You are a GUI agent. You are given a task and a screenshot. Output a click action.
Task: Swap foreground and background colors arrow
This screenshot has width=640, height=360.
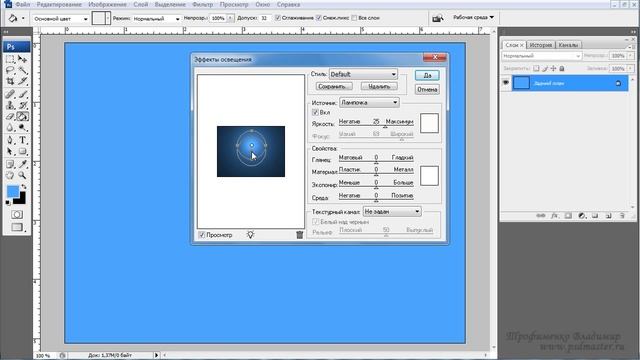coord(24,187)
